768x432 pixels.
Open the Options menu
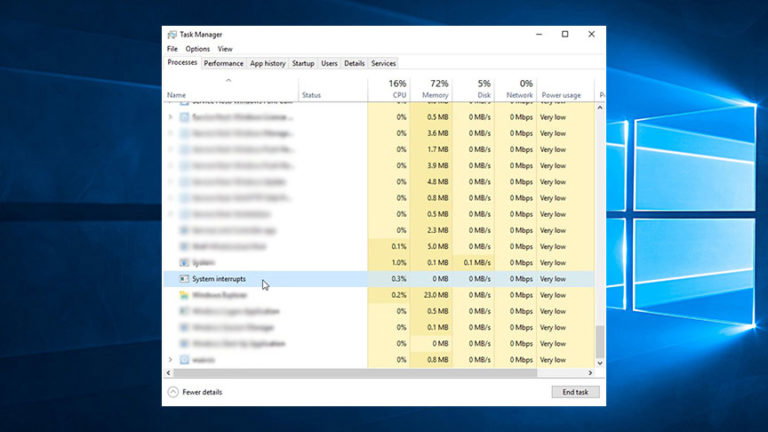pos(197,49)
